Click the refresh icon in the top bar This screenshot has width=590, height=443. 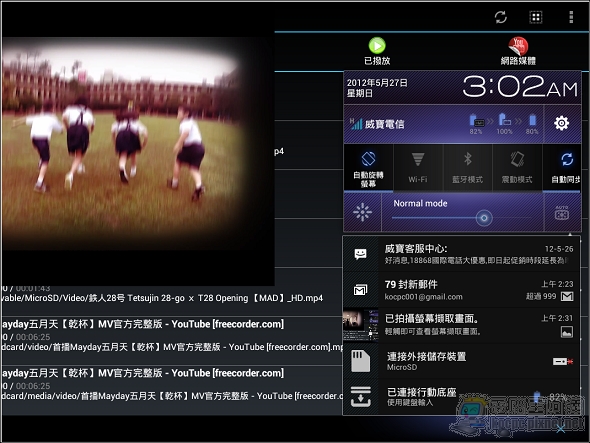point(500,17)
